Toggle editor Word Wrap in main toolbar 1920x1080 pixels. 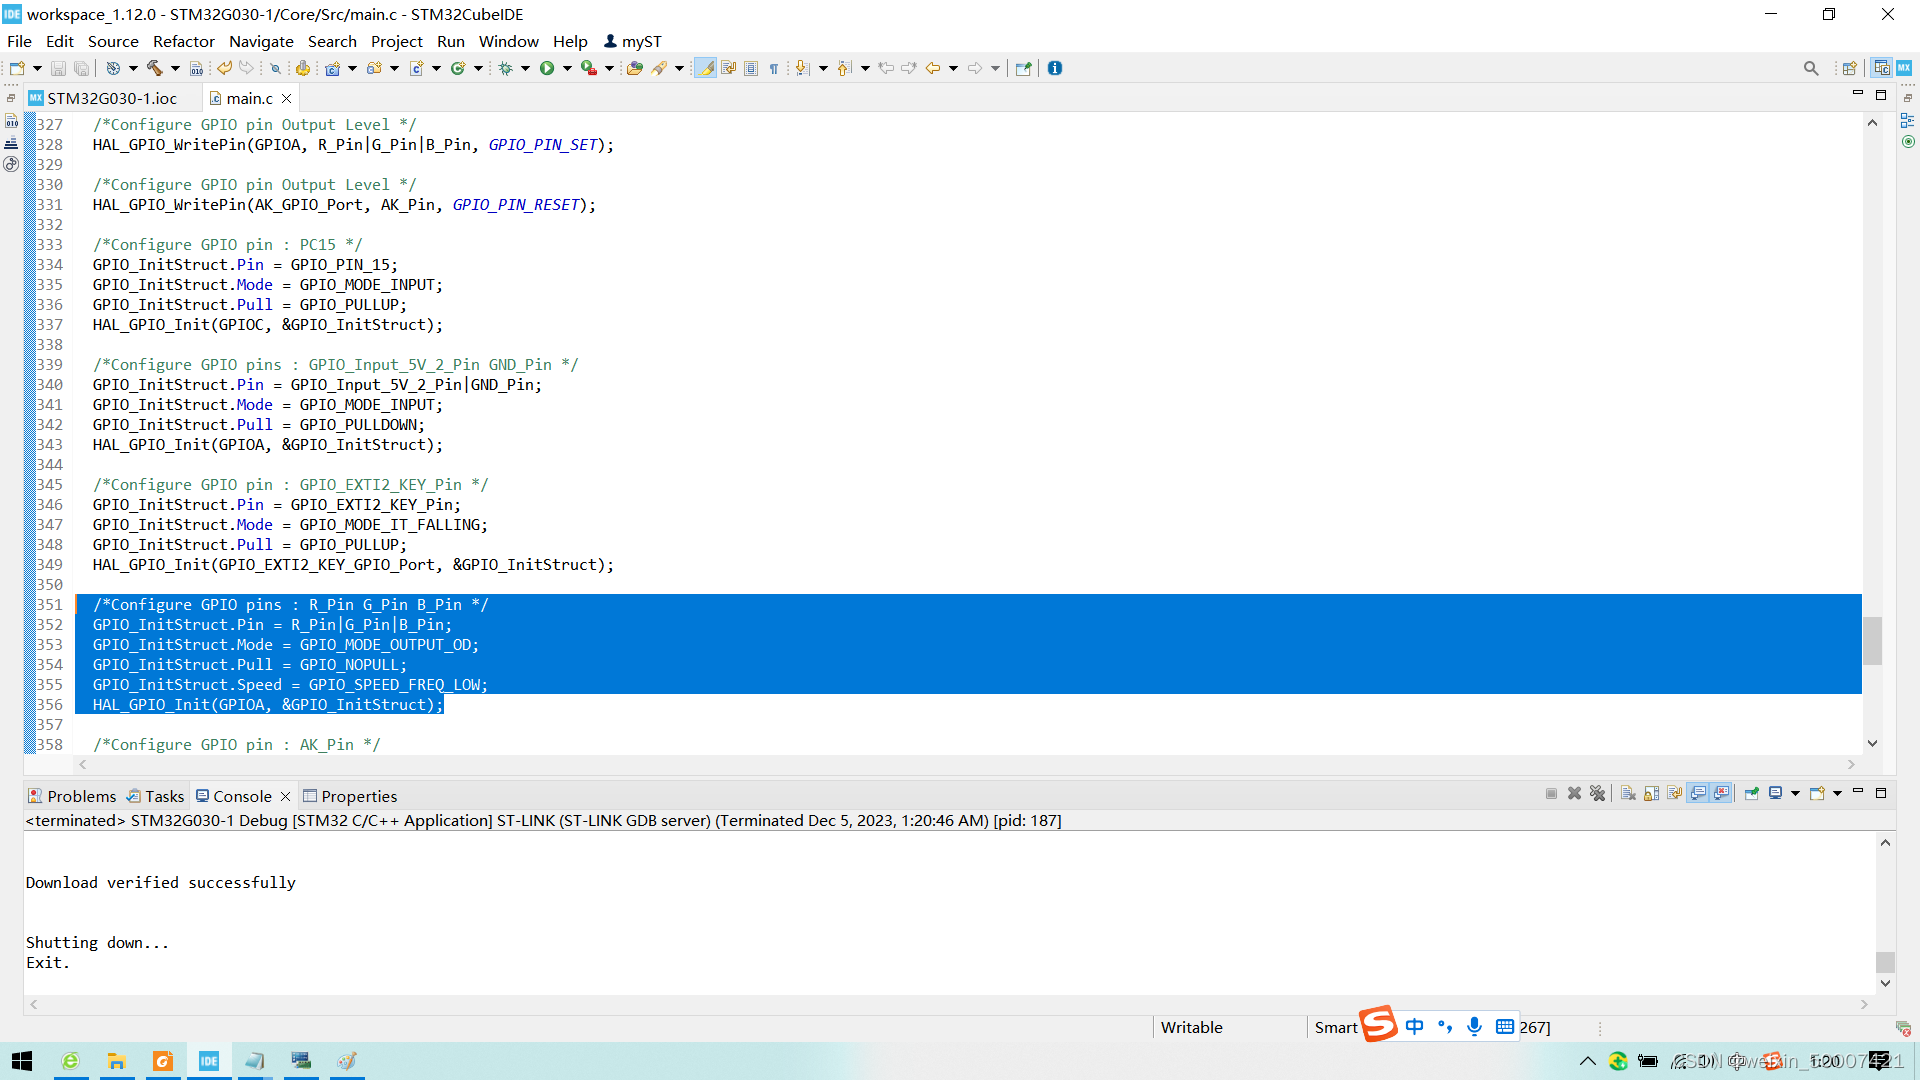point(728,68)
